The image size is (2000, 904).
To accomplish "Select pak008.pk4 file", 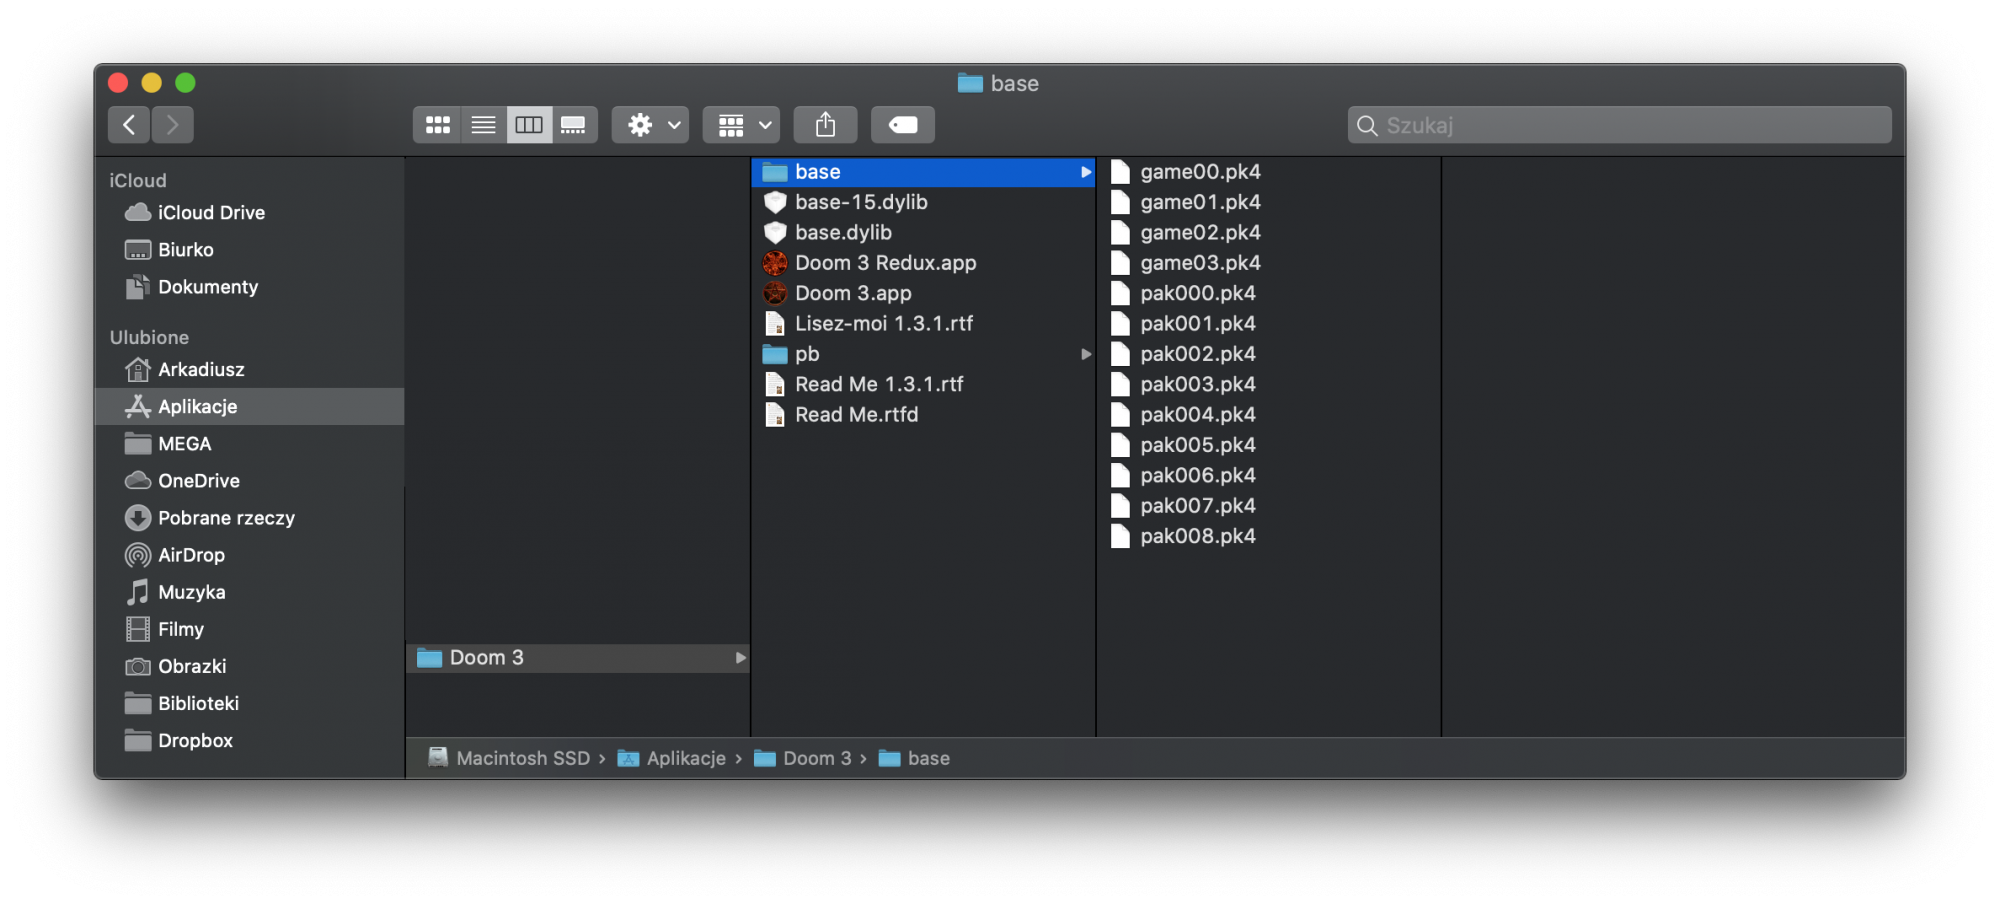I will (1269, 536).
